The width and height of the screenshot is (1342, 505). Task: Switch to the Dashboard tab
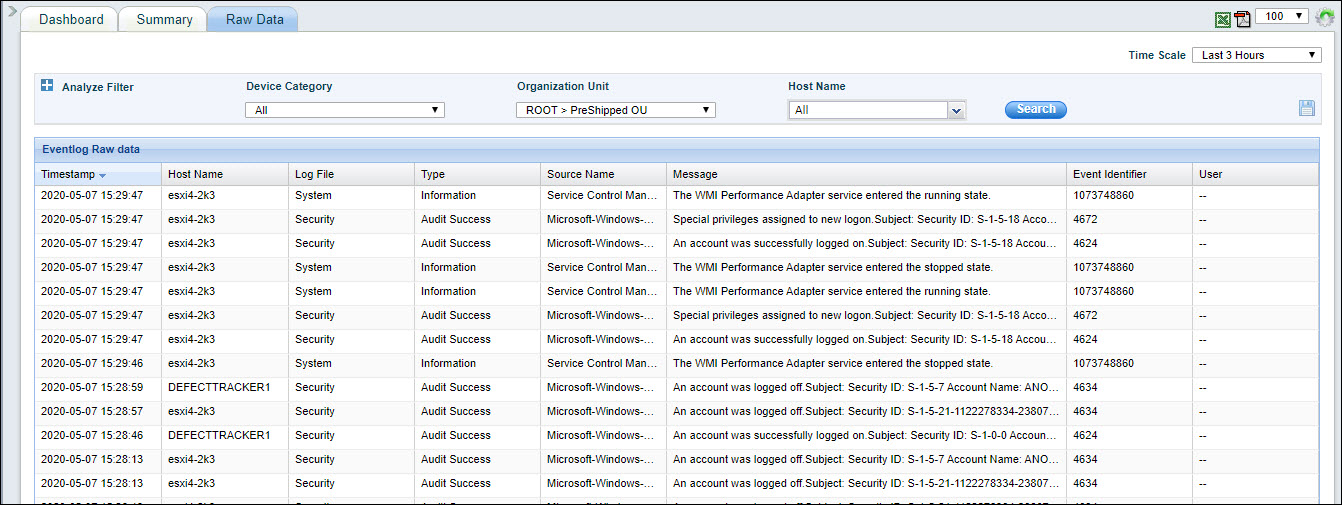point(71,20)
